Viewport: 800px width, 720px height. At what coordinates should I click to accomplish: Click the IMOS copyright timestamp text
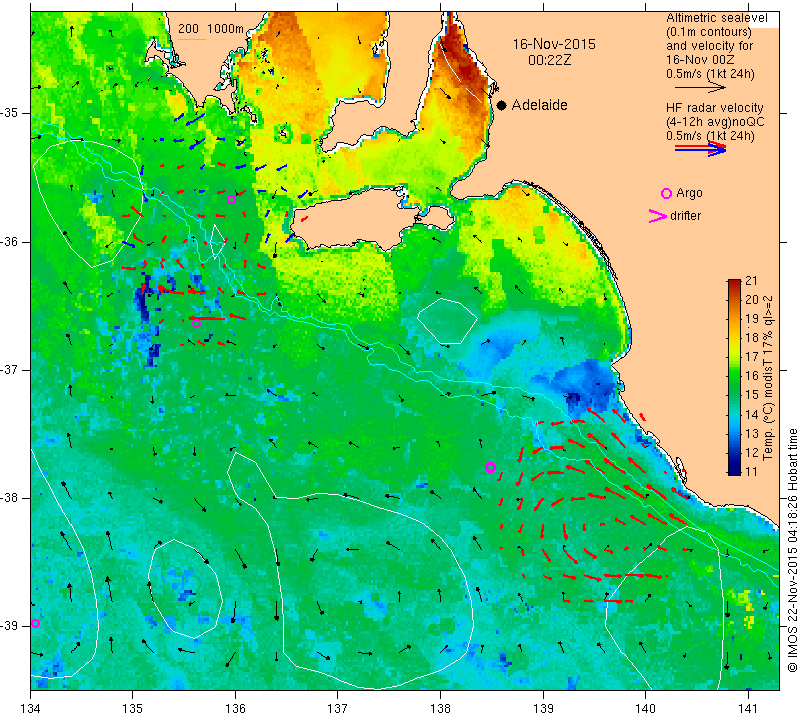792,549
